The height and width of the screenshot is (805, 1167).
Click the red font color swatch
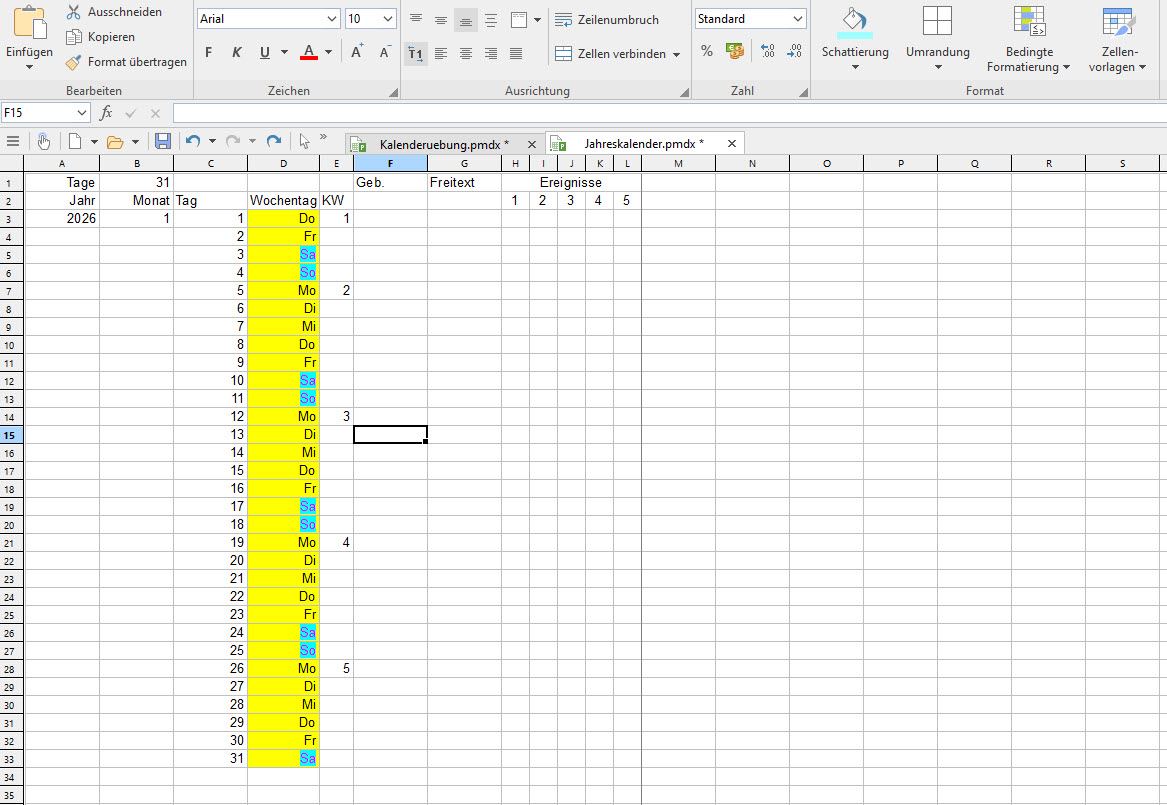[x=308, y=52]
